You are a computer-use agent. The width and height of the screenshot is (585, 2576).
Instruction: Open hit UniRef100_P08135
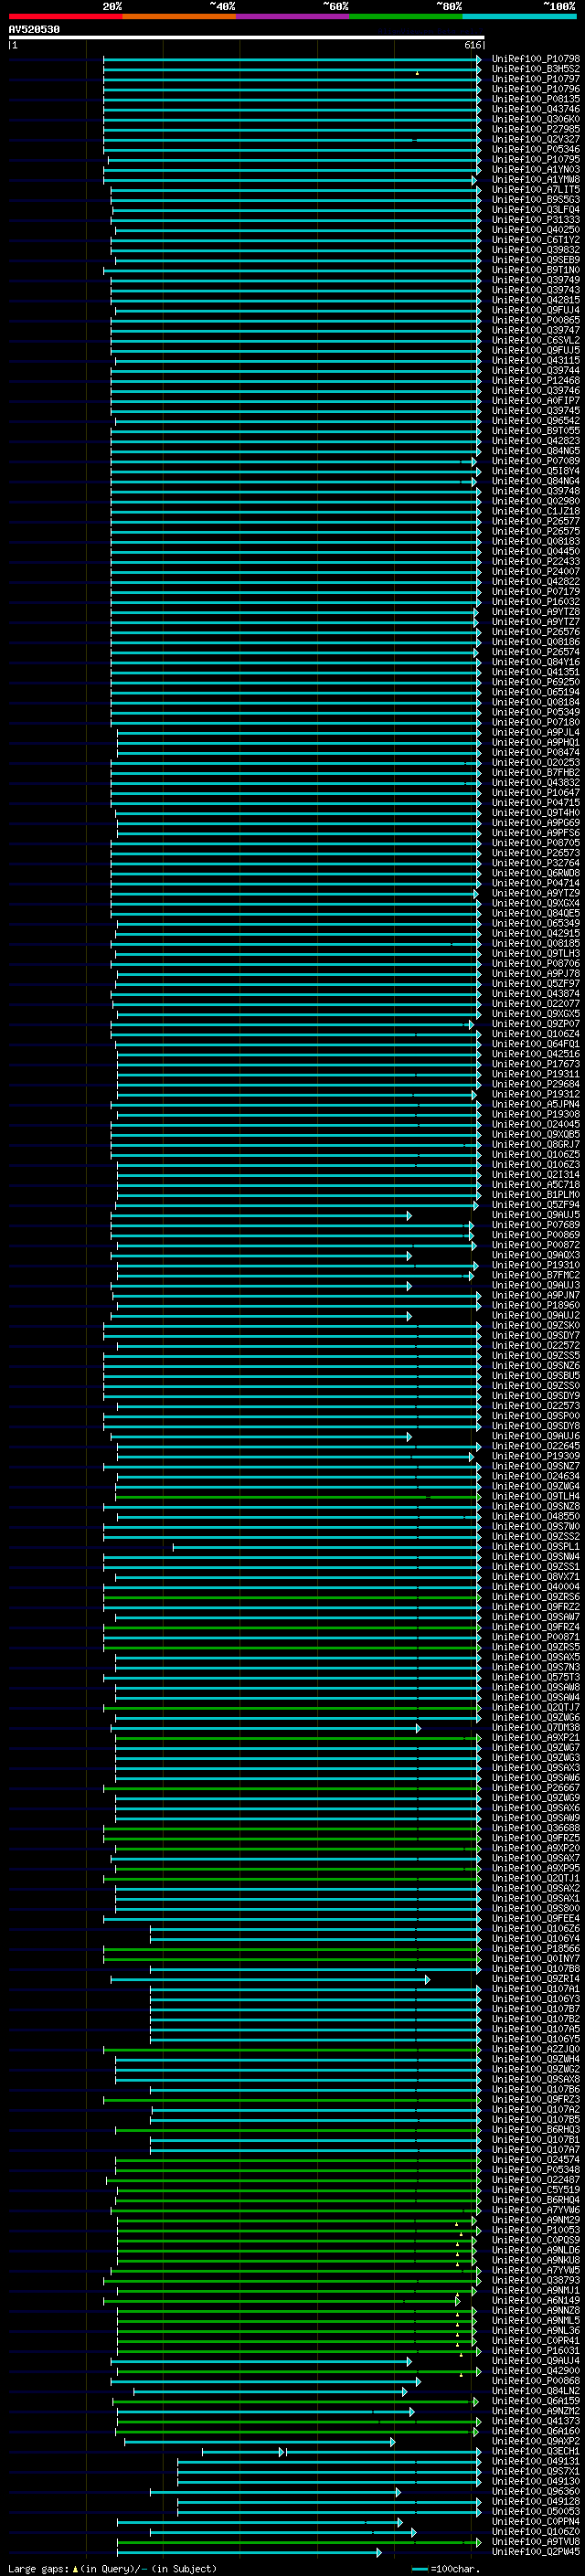535,99
